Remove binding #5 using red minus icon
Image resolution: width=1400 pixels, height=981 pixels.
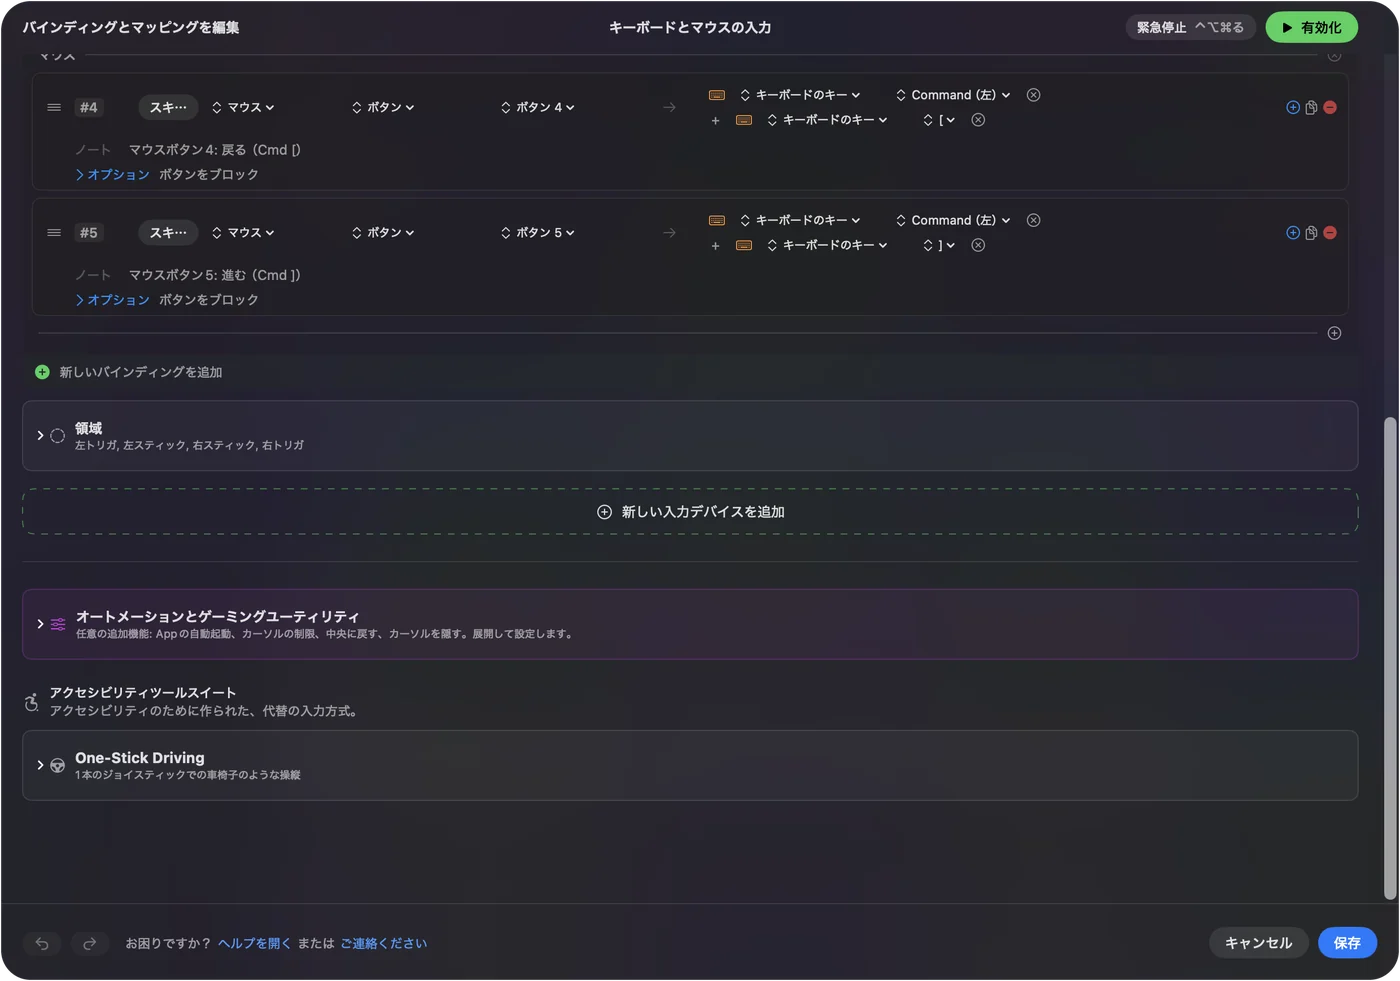(1330, 232)
